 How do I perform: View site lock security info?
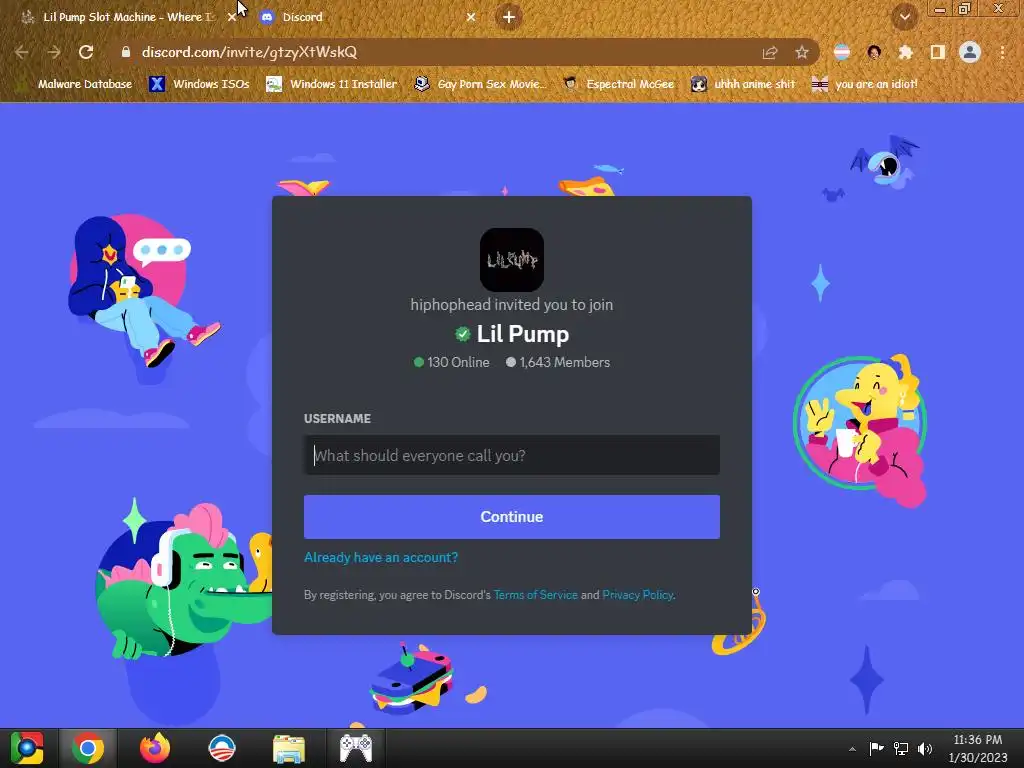point(126,52)
